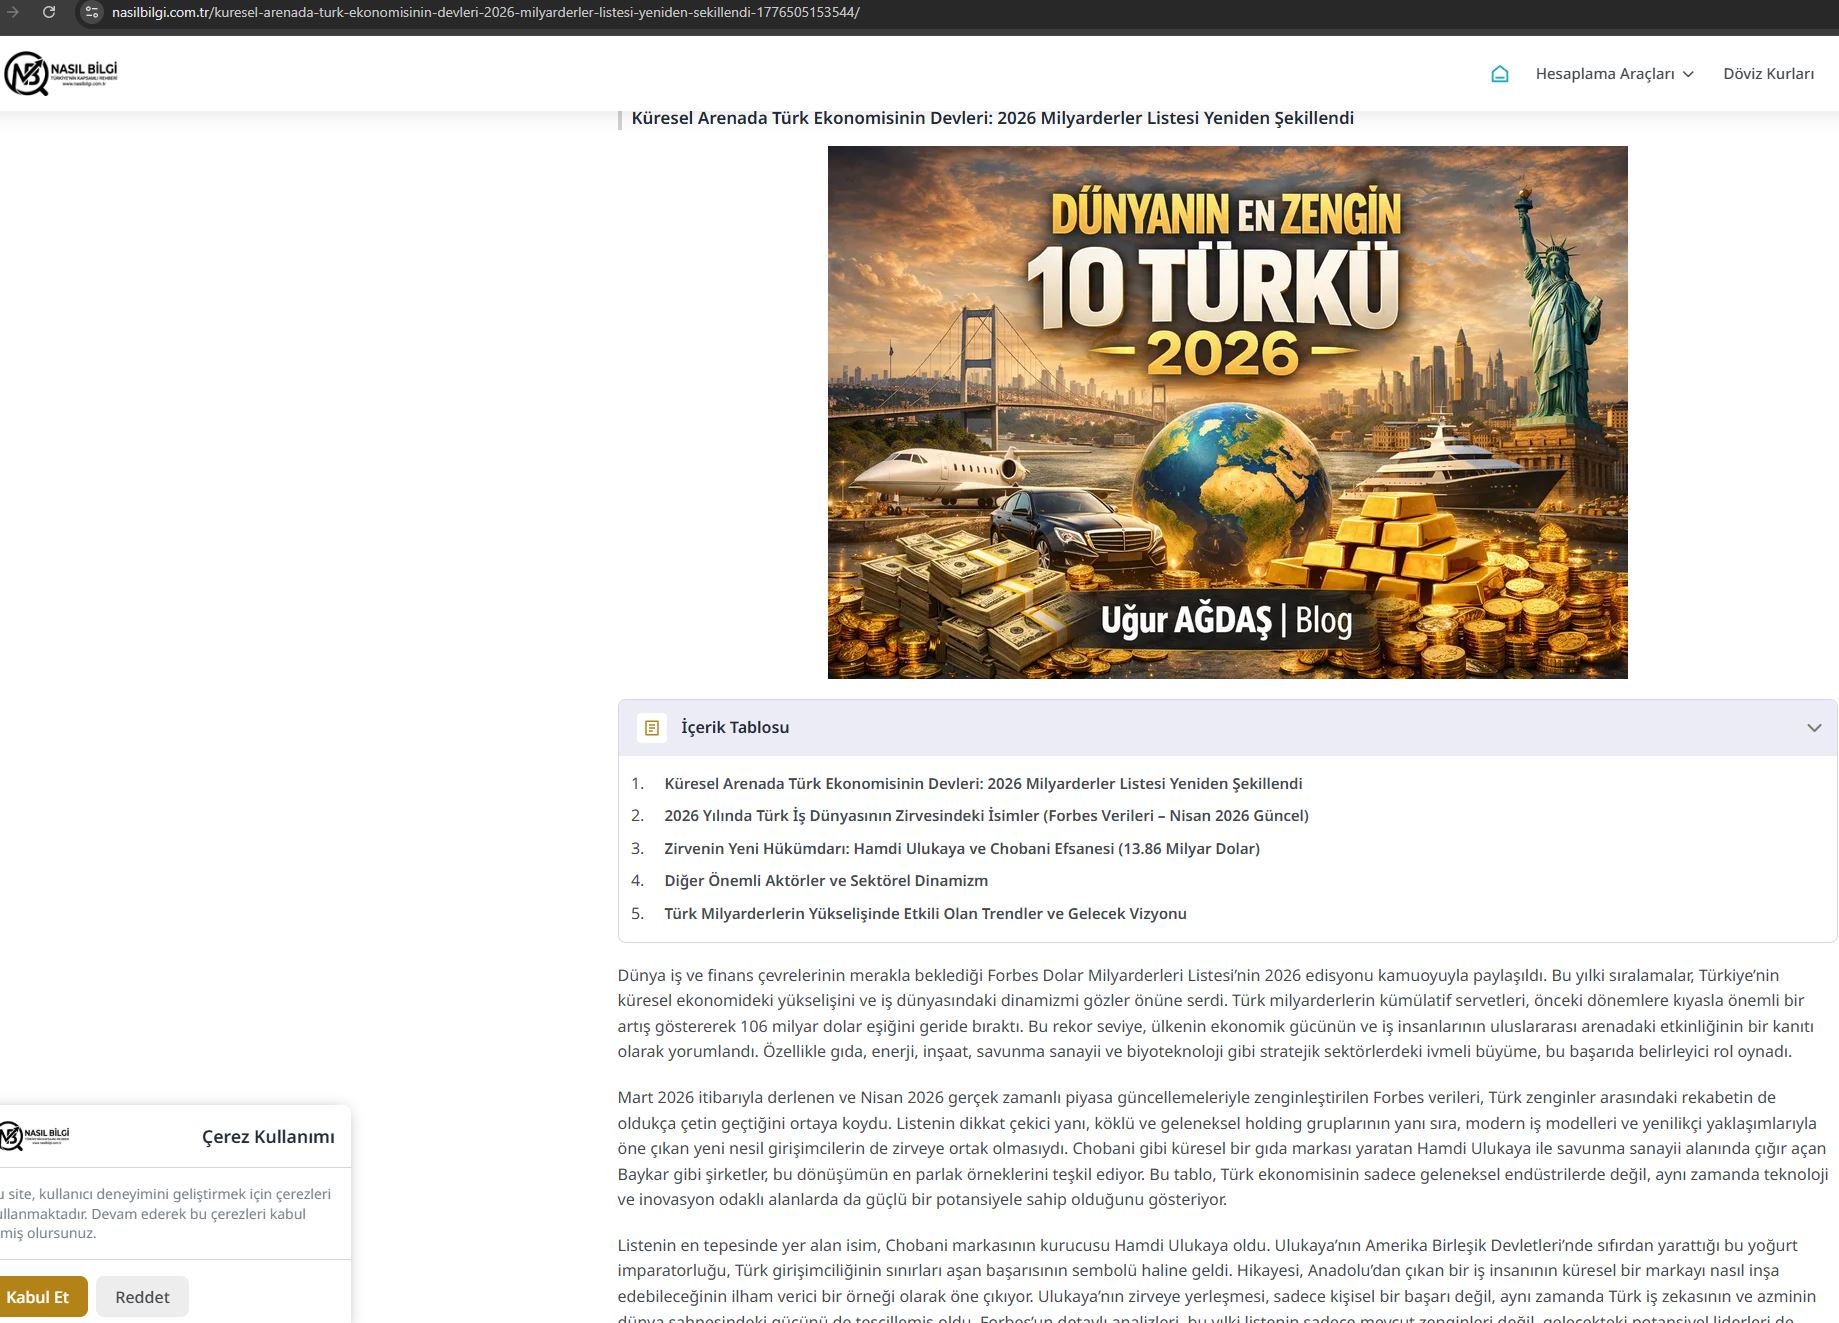The width and height of the screenshot is (1839, 1323).
Task: Click the İçerik Tablosu list icon
Action: (652, 728)
